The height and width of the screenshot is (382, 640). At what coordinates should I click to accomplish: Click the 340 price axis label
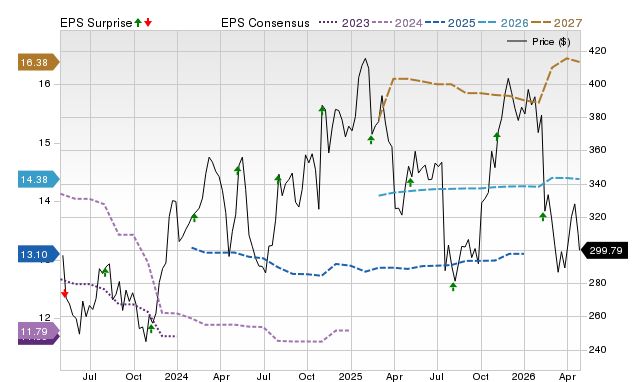(597, 184)
